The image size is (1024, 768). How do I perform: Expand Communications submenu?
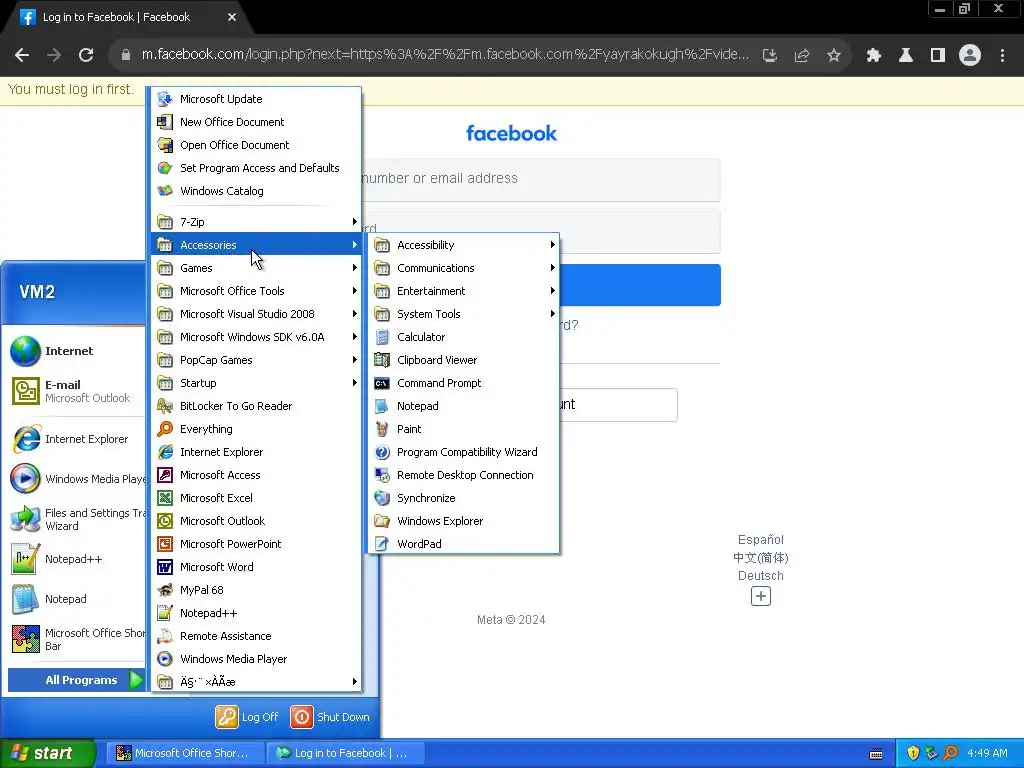point(463,268)
